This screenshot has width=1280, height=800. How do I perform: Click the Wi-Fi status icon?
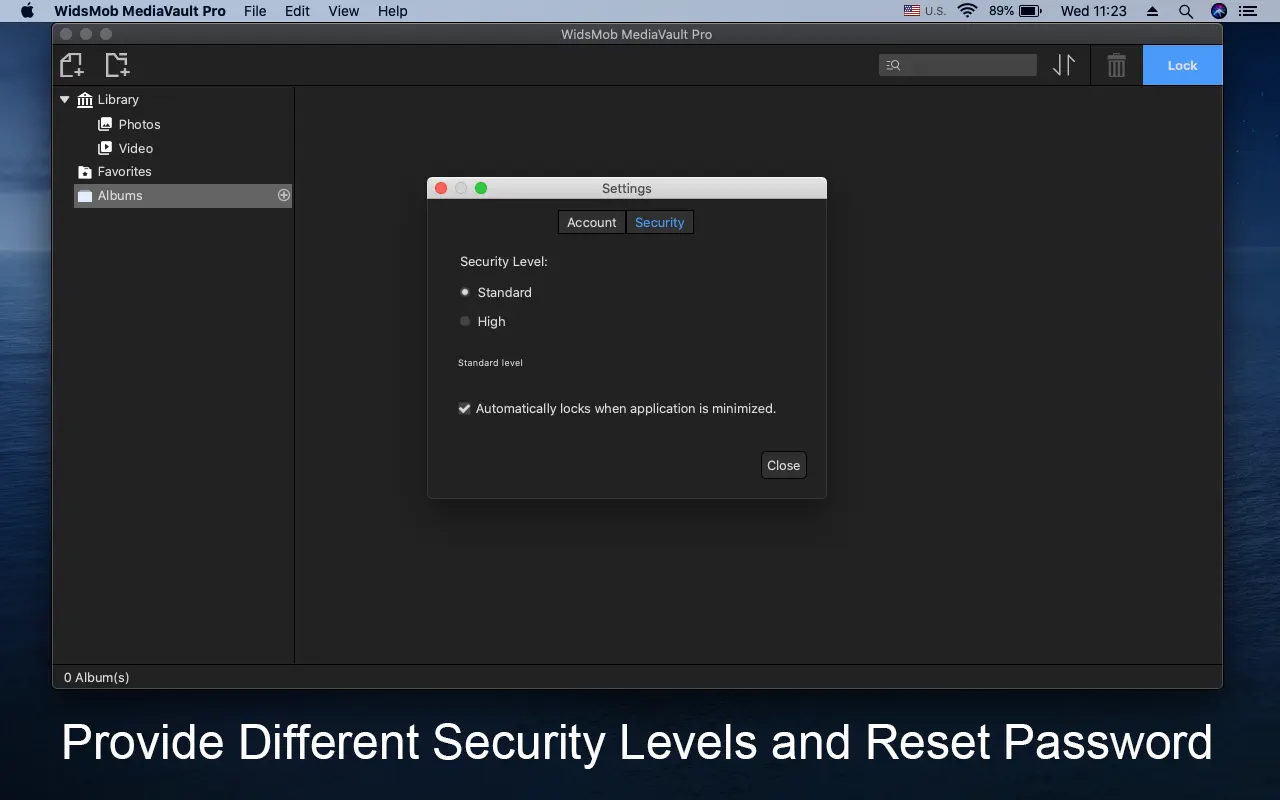(x=967, y=11)
